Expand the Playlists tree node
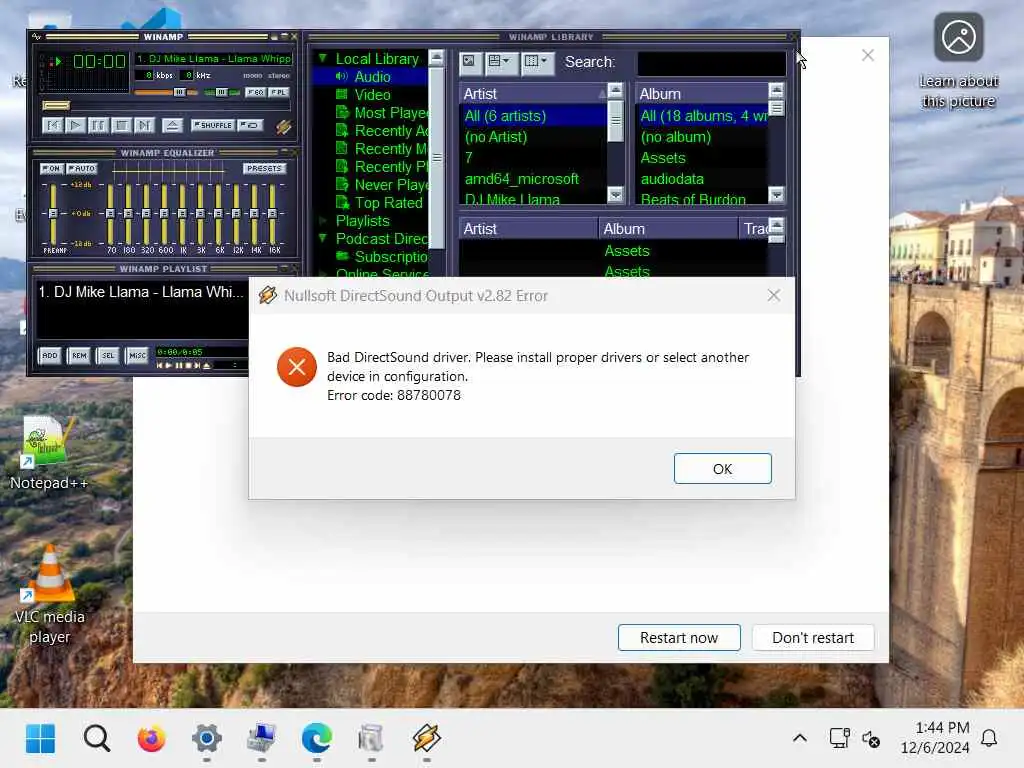The image size is (1024, 768). click(x=322, y=221)
